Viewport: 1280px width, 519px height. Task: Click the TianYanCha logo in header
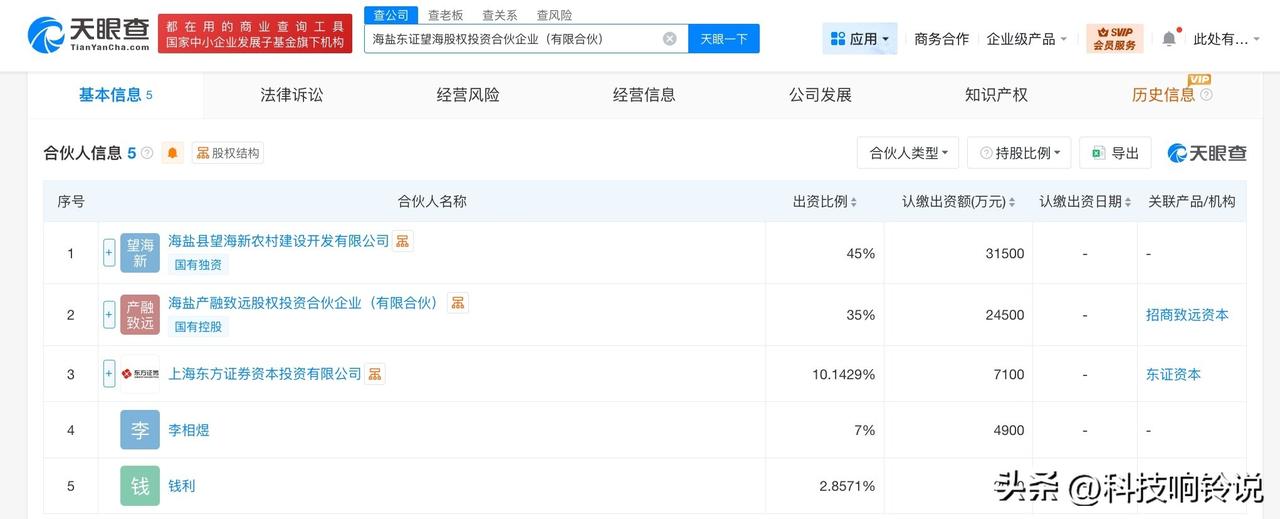89,34
